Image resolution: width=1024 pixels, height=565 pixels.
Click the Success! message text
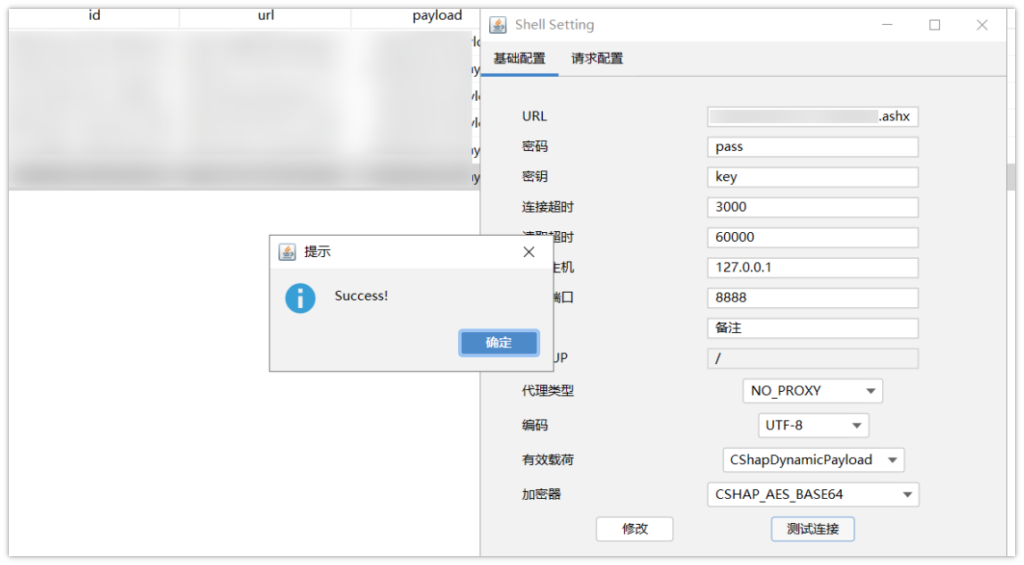pos(361,296)
